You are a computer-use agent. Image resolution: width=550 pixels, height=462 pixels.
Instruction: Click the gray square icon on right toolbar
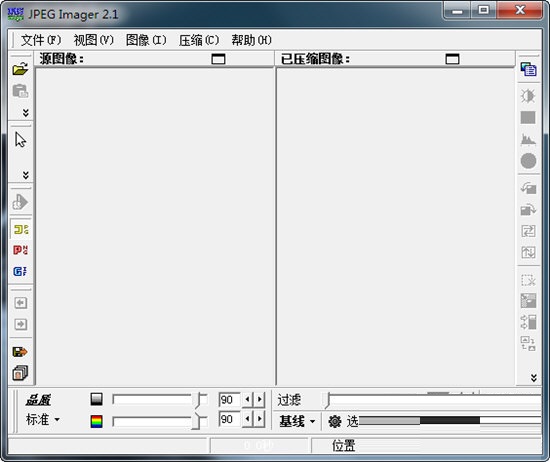pyautogui.click(x=528, y=118)
